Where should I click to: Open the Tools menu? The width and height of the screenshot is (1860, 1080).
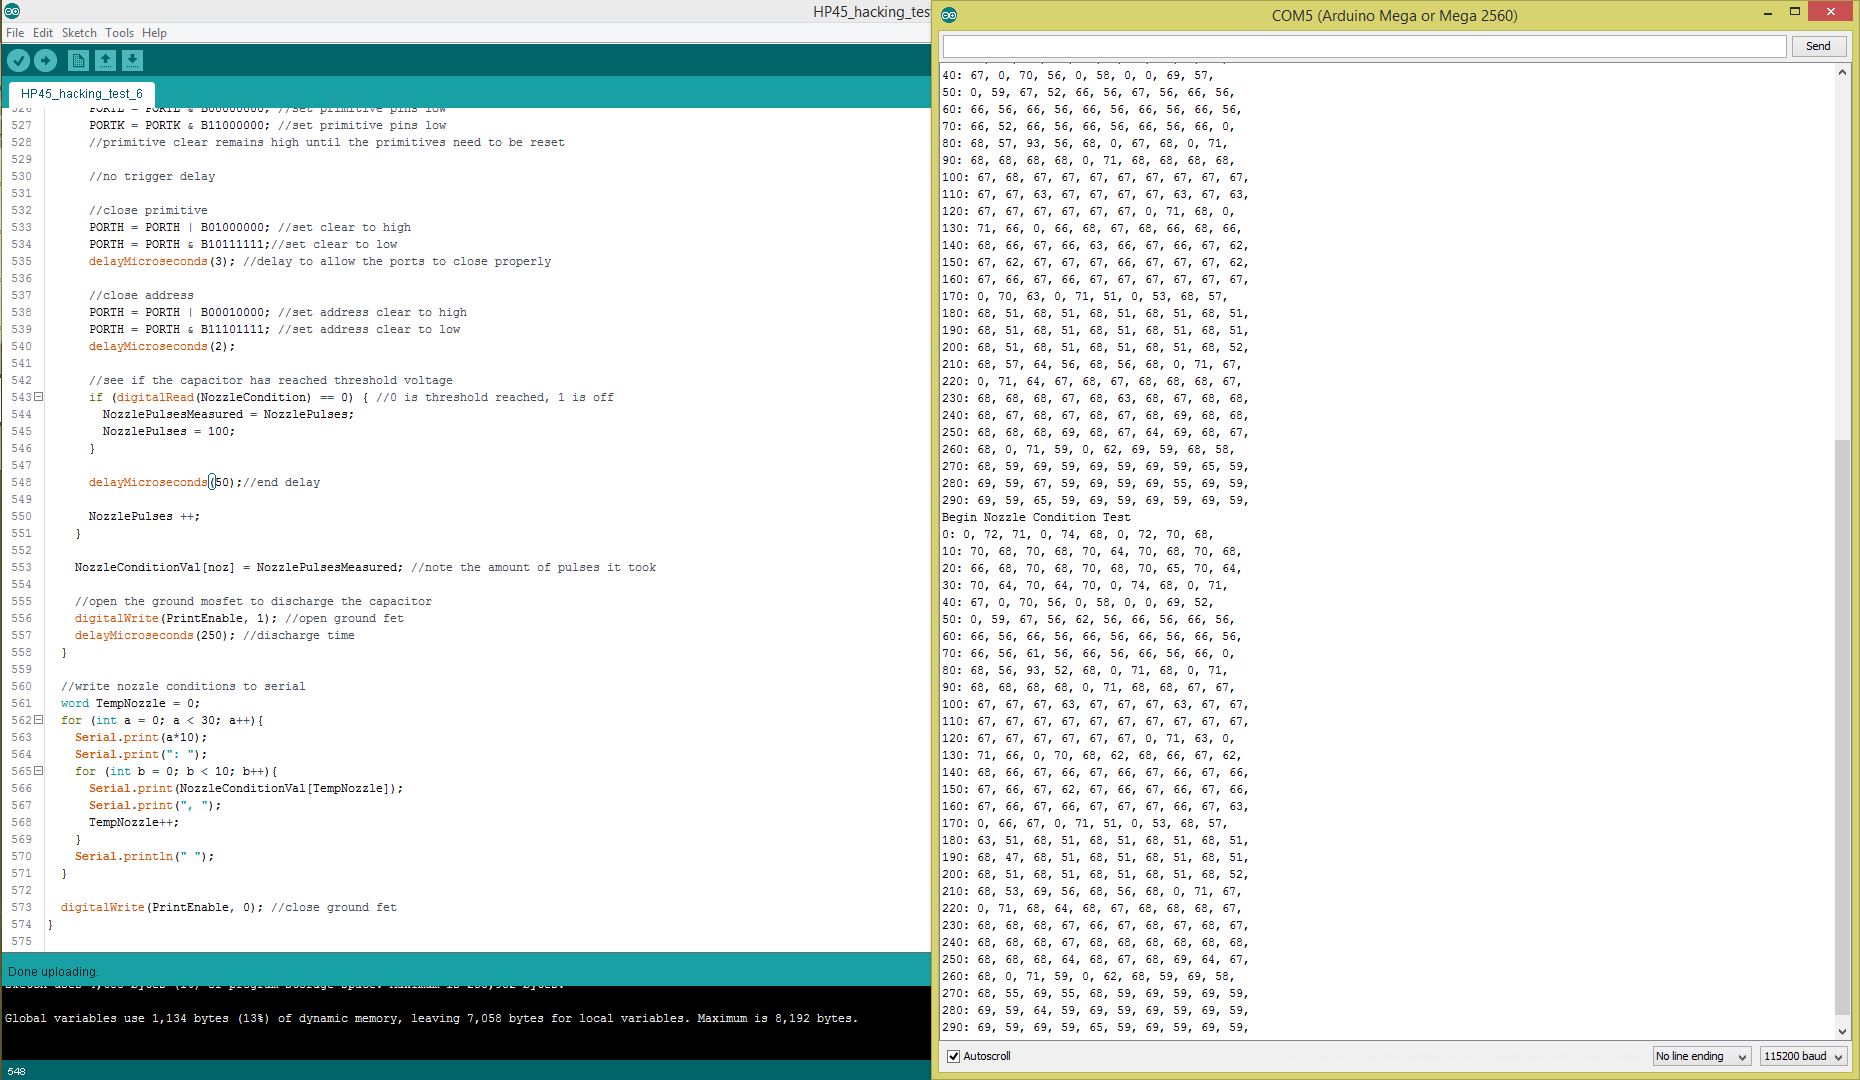[x=119, y=33]
